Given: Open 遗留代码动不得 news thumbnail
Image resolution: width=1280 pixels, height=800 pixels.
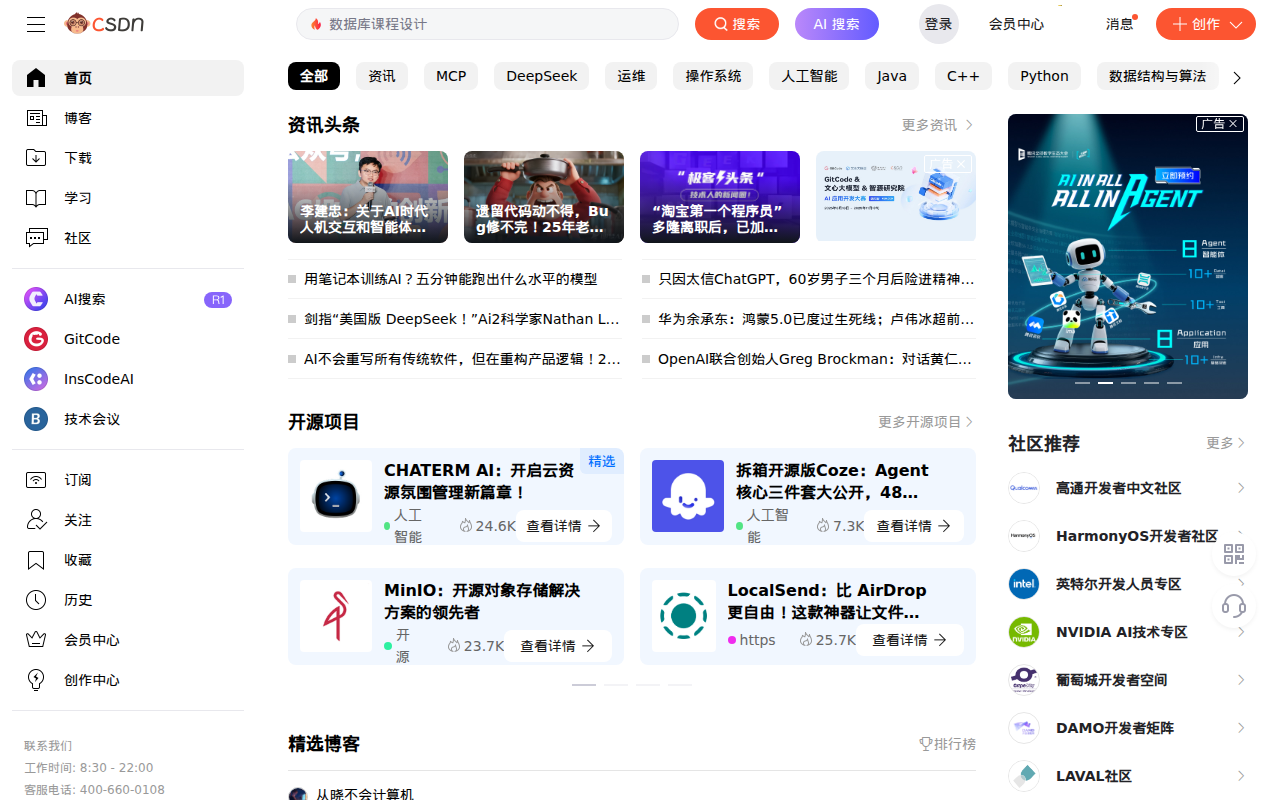Looking at the screenshot, I should coord(544,197).
